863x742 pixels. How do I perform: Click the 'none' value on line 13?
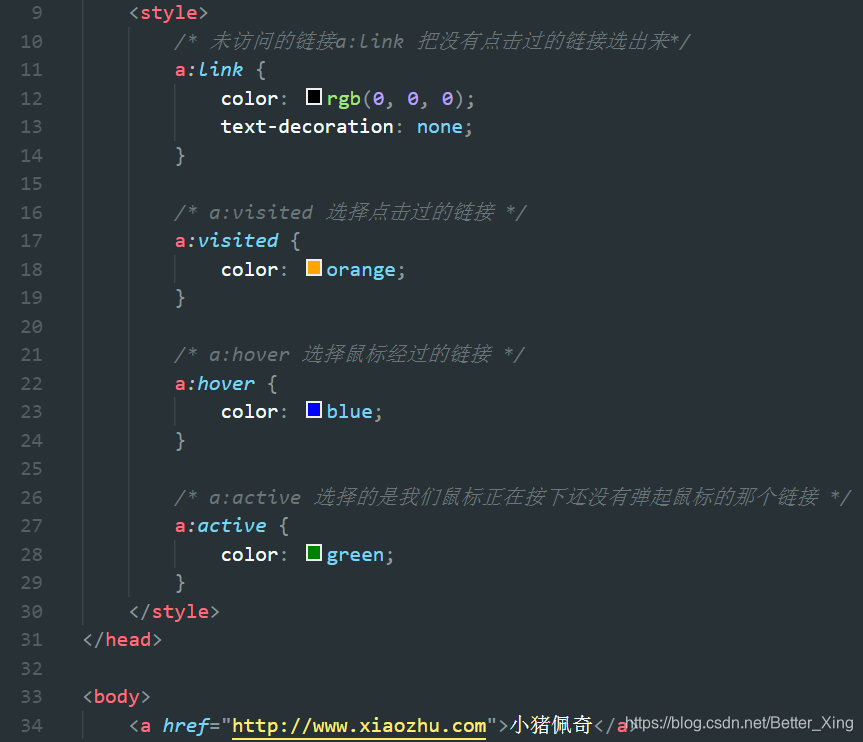pyautogui.click(x=440, y=127)
